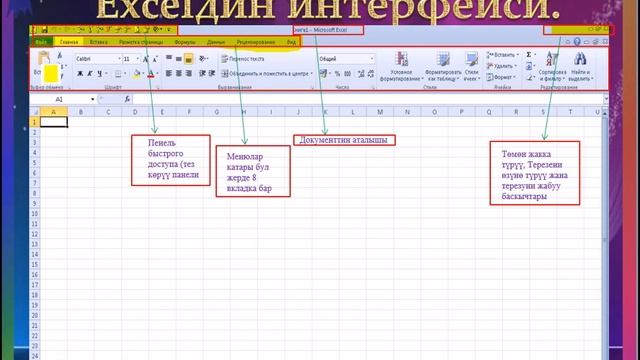Click the red font color A icon
Image resolution: width=640 pixels, height=360 pixels.
151,73
